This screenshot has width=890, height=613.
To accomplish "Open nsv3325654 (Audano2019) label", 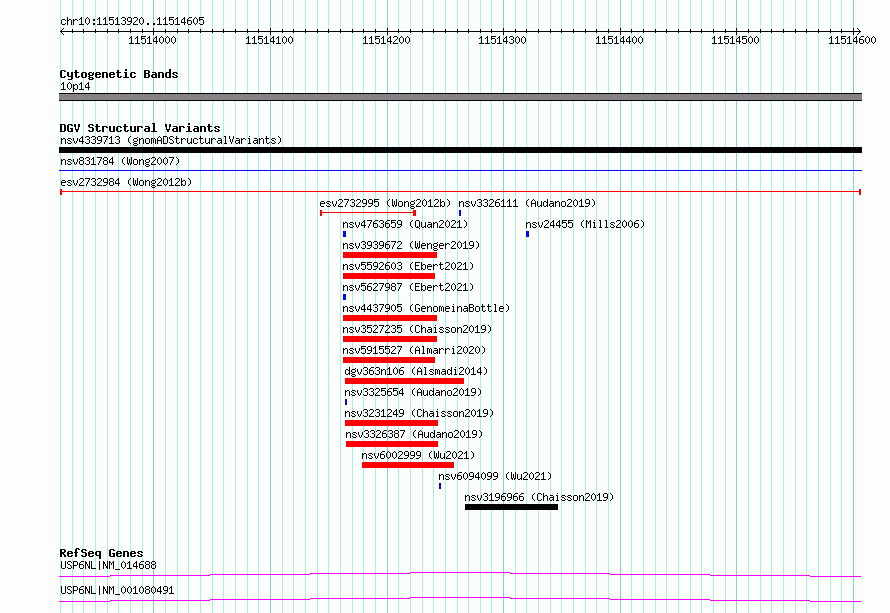I will 413,392.
